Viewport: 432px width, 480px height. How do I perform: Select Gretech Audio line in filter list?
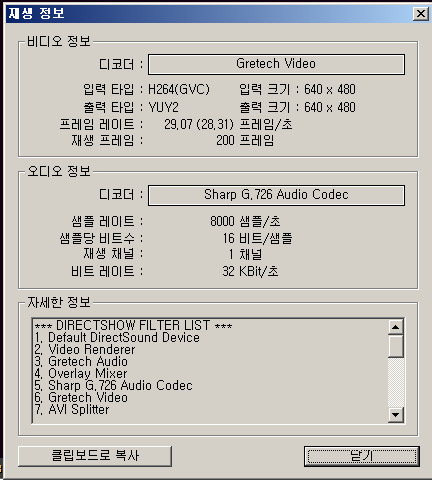(x=81, y=361)
